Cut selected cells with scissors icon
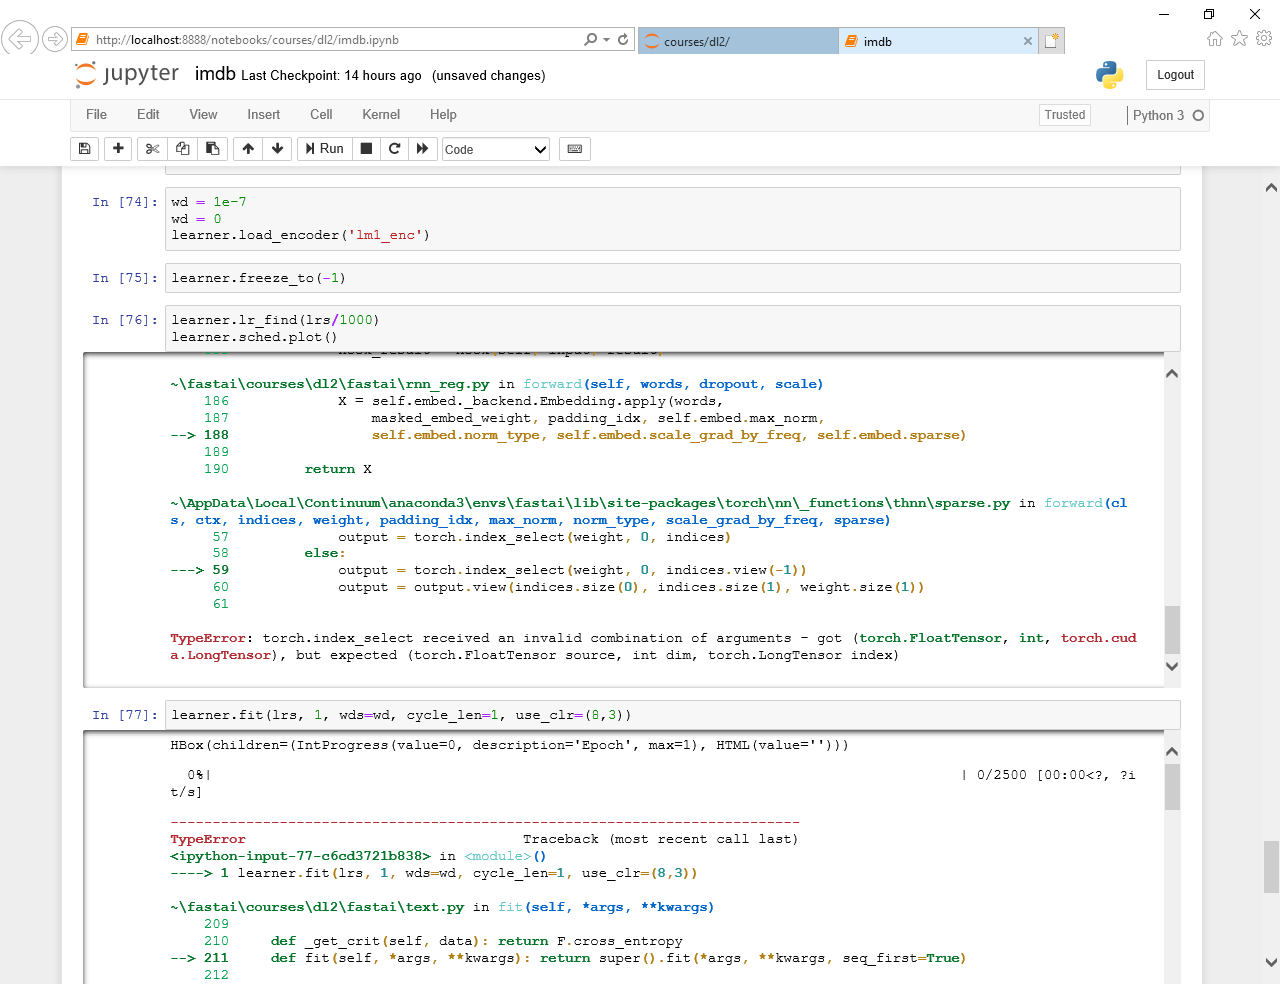1280x984 pixels. click(152, 149)
